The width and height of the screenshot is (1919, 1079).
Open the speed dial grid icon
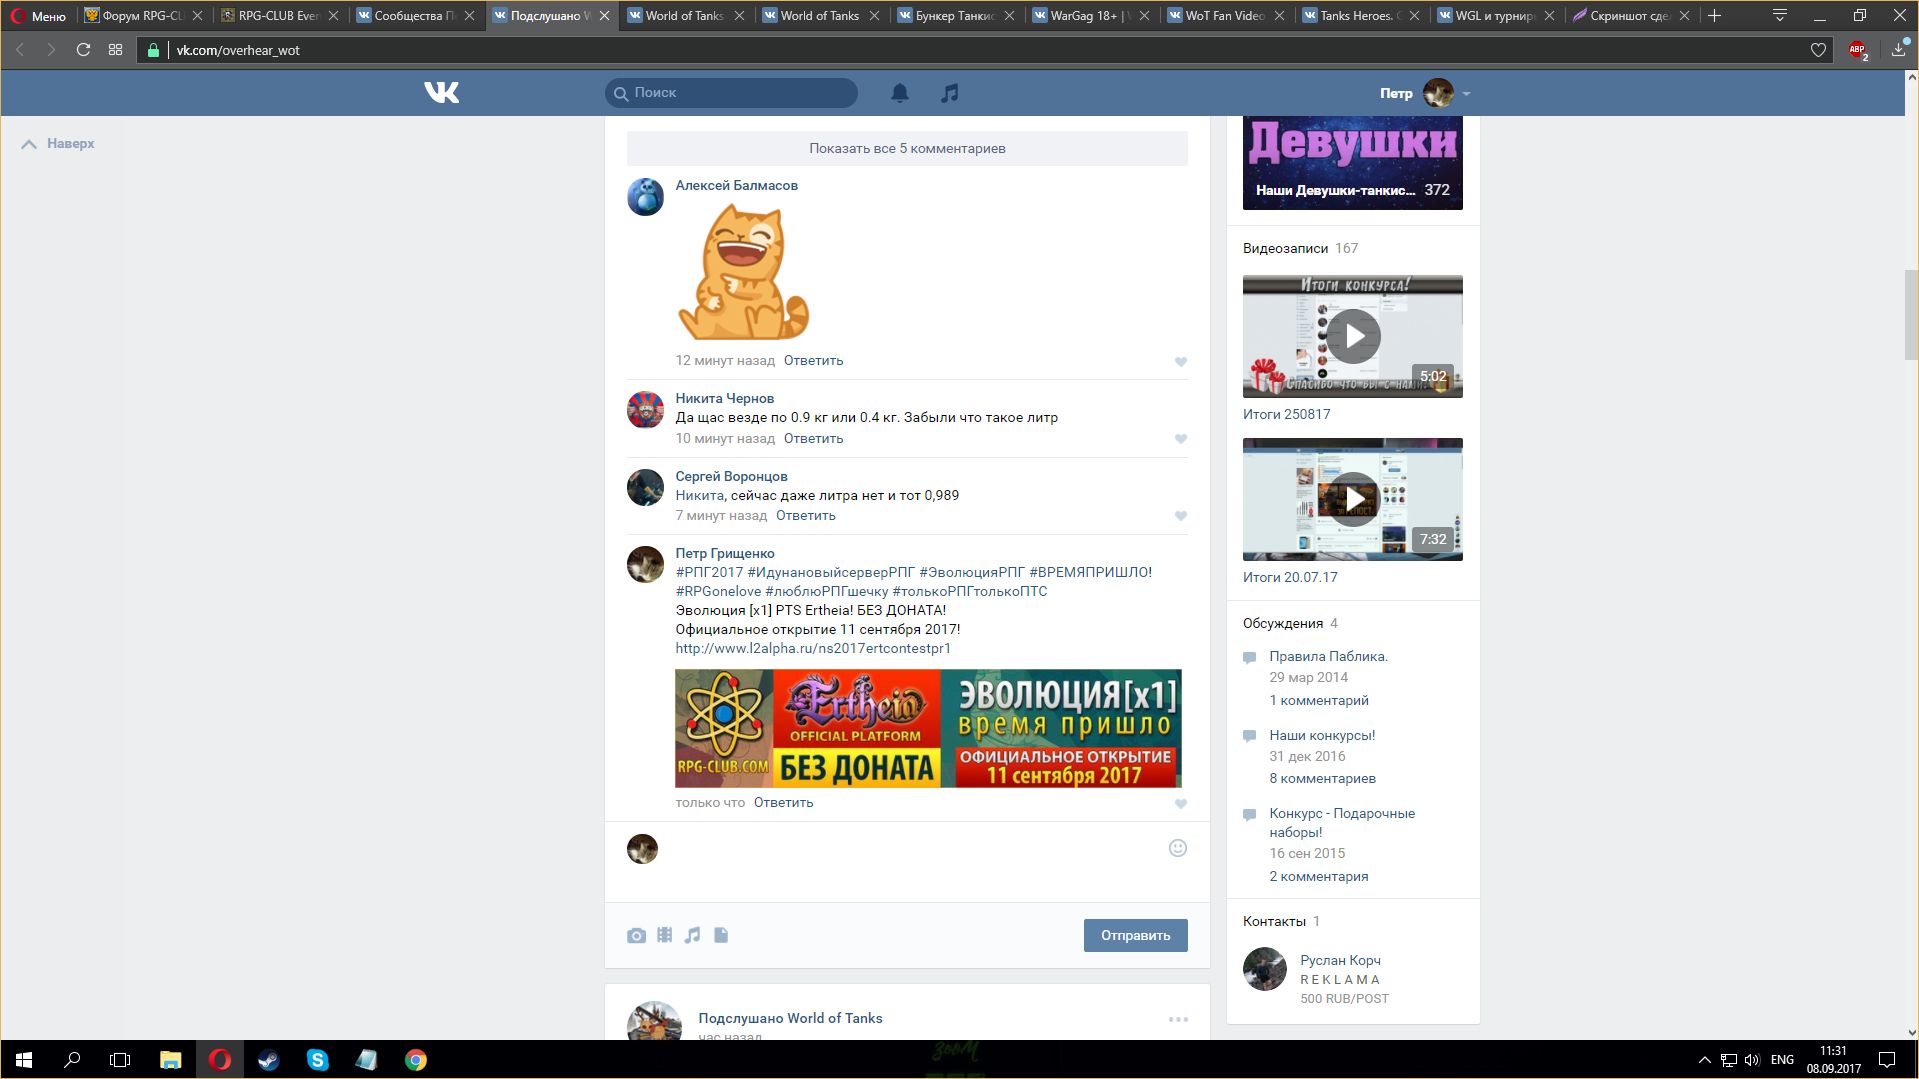116,50
